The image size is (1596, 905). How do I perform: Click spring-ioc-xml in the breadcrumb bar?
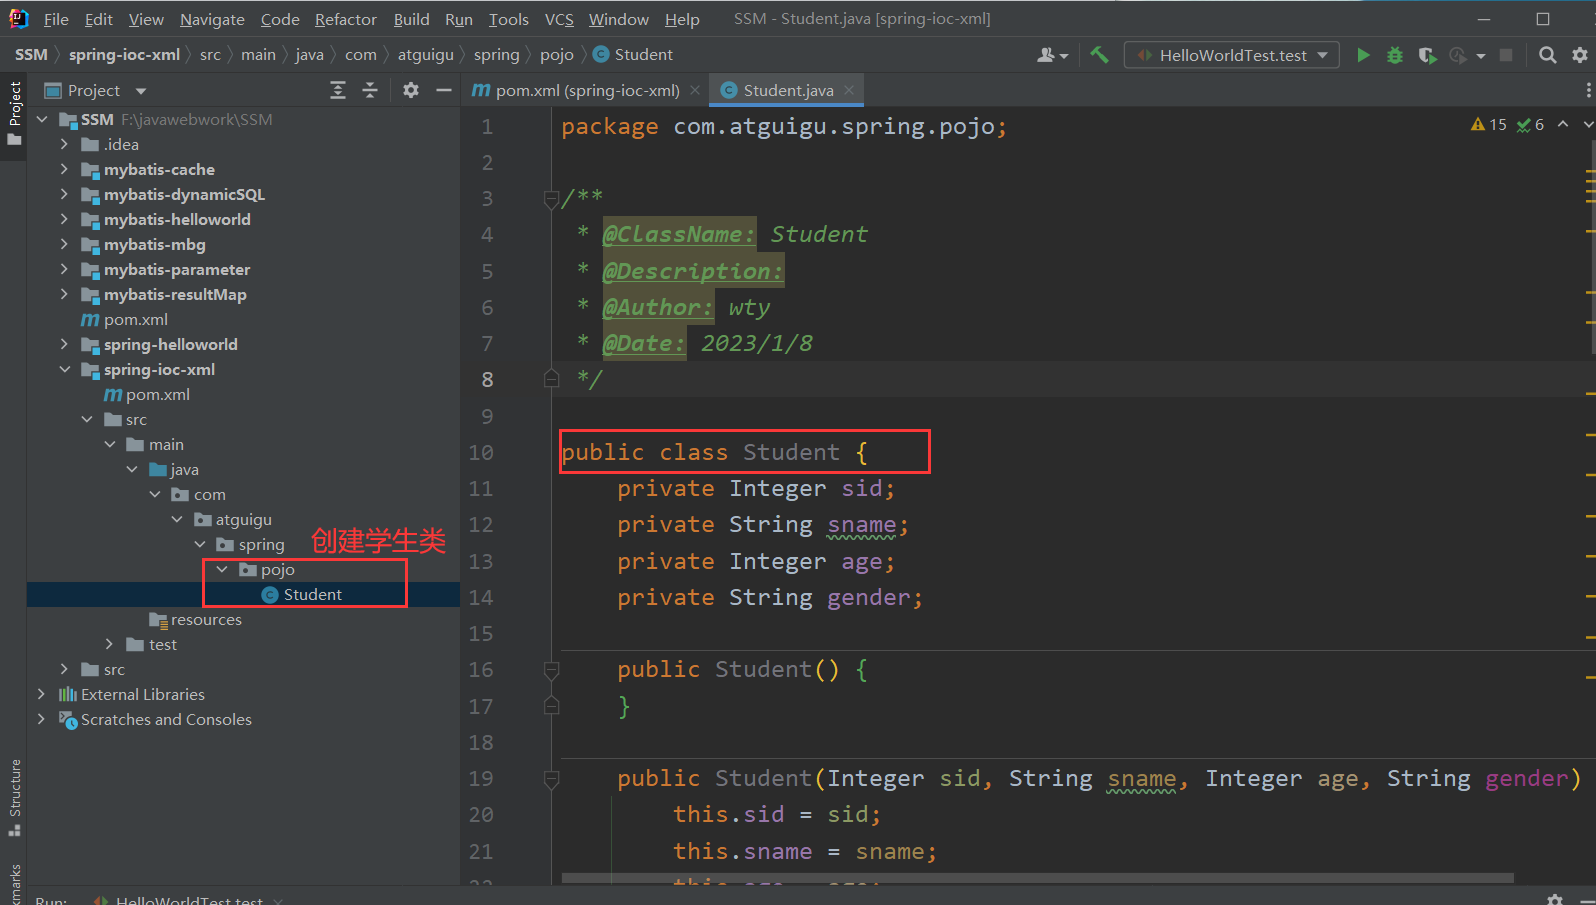[x=124, y=54]
